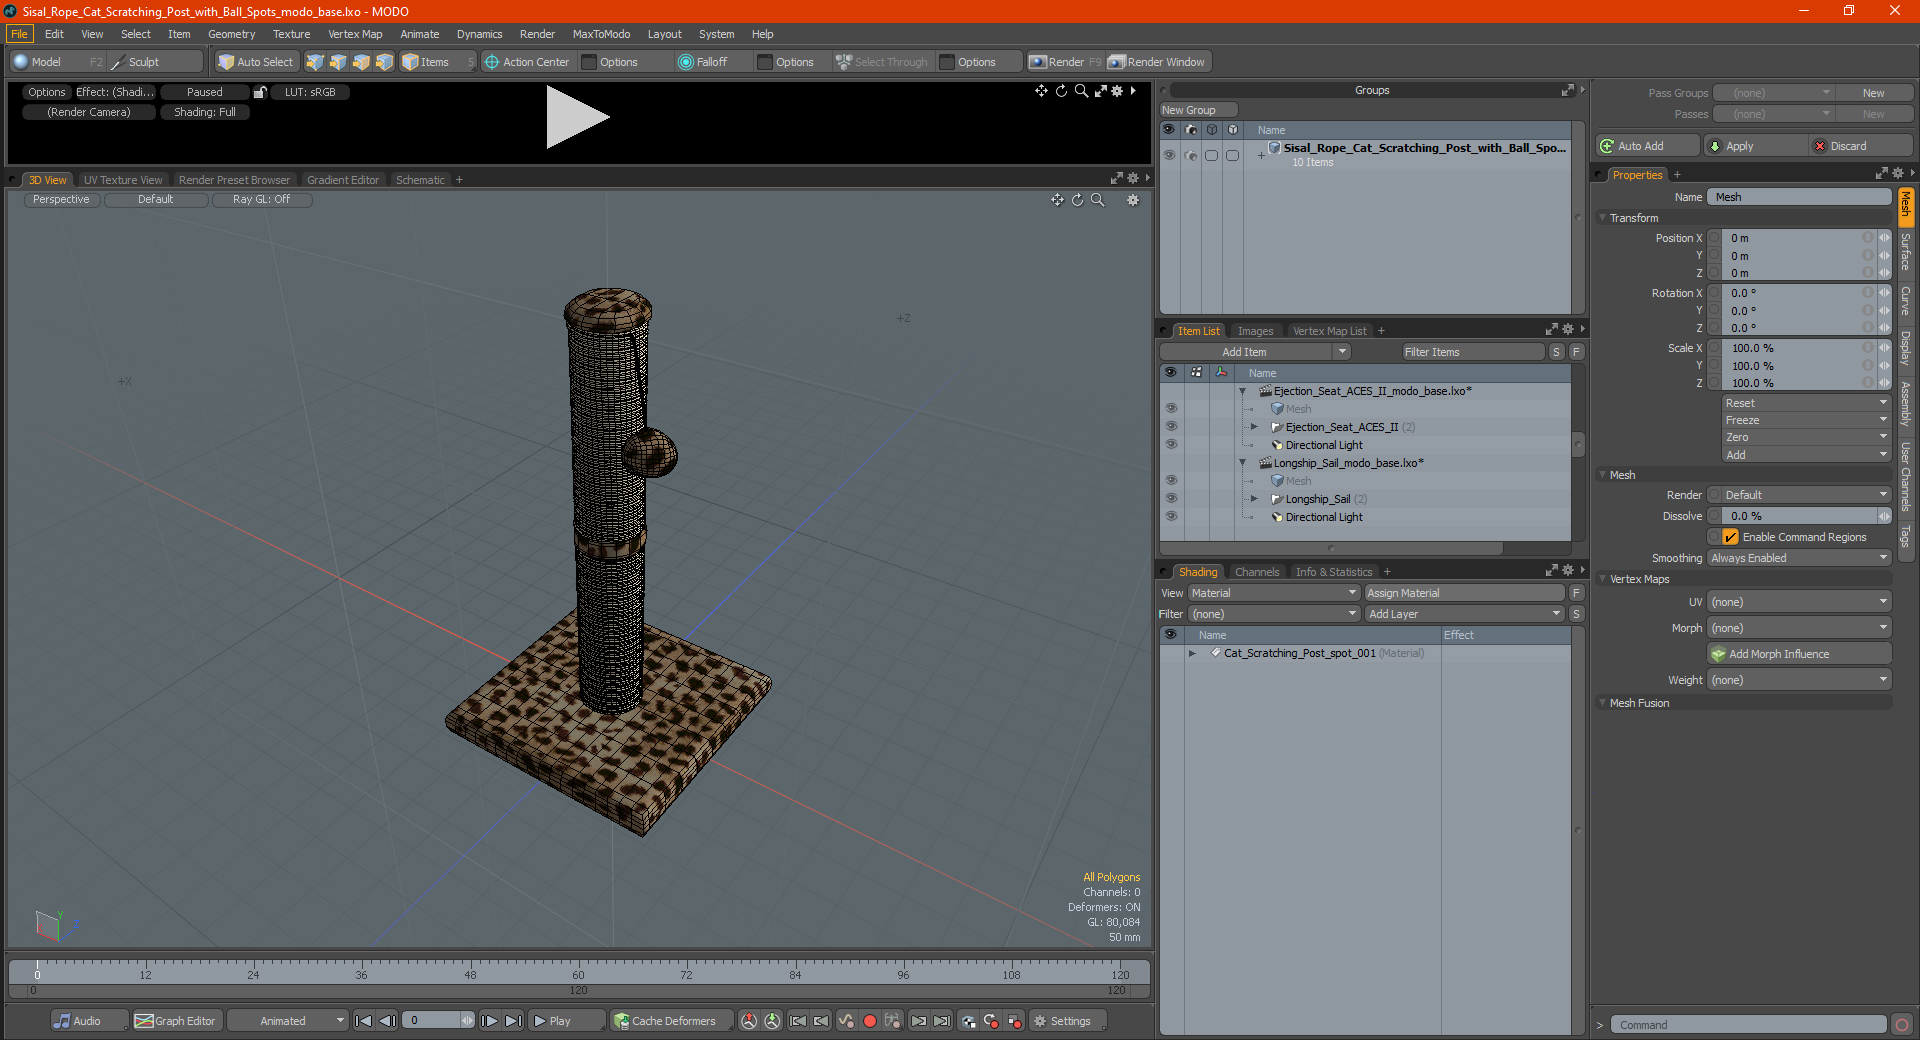Viewport: 1920px width, 1040px height.
Task: Switch to UV Texture View tab
Action: 123,180
